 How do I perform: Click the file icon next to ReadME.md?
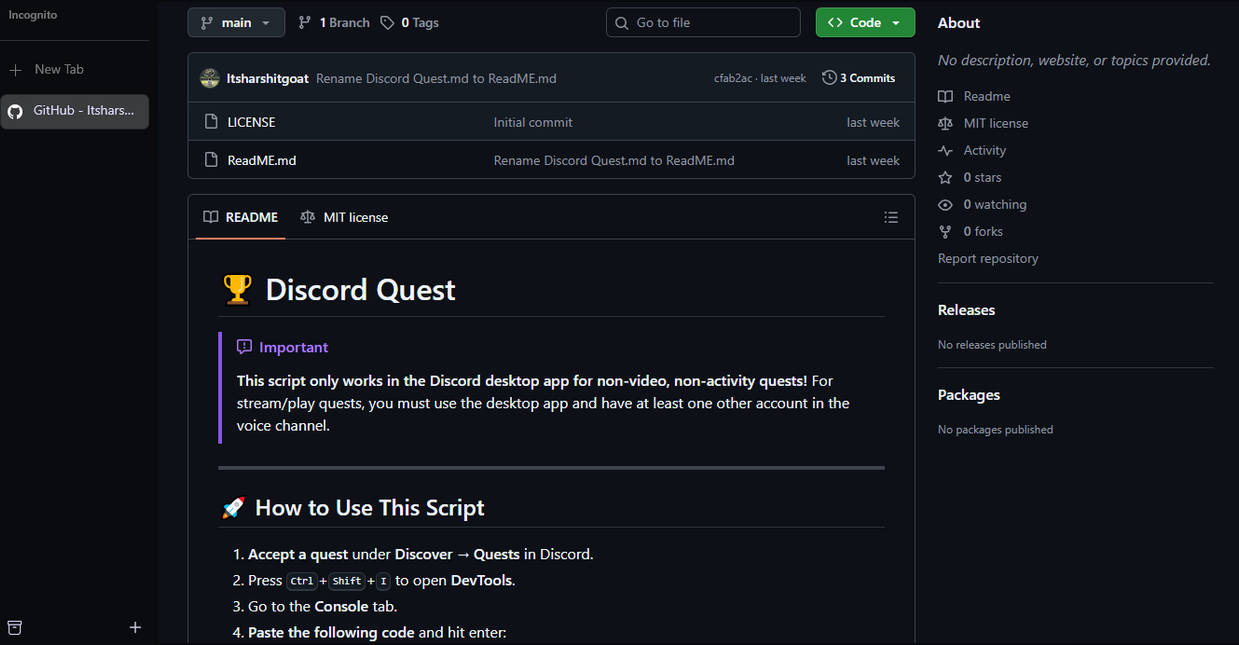pyautogui.click(x=211, y=160)
